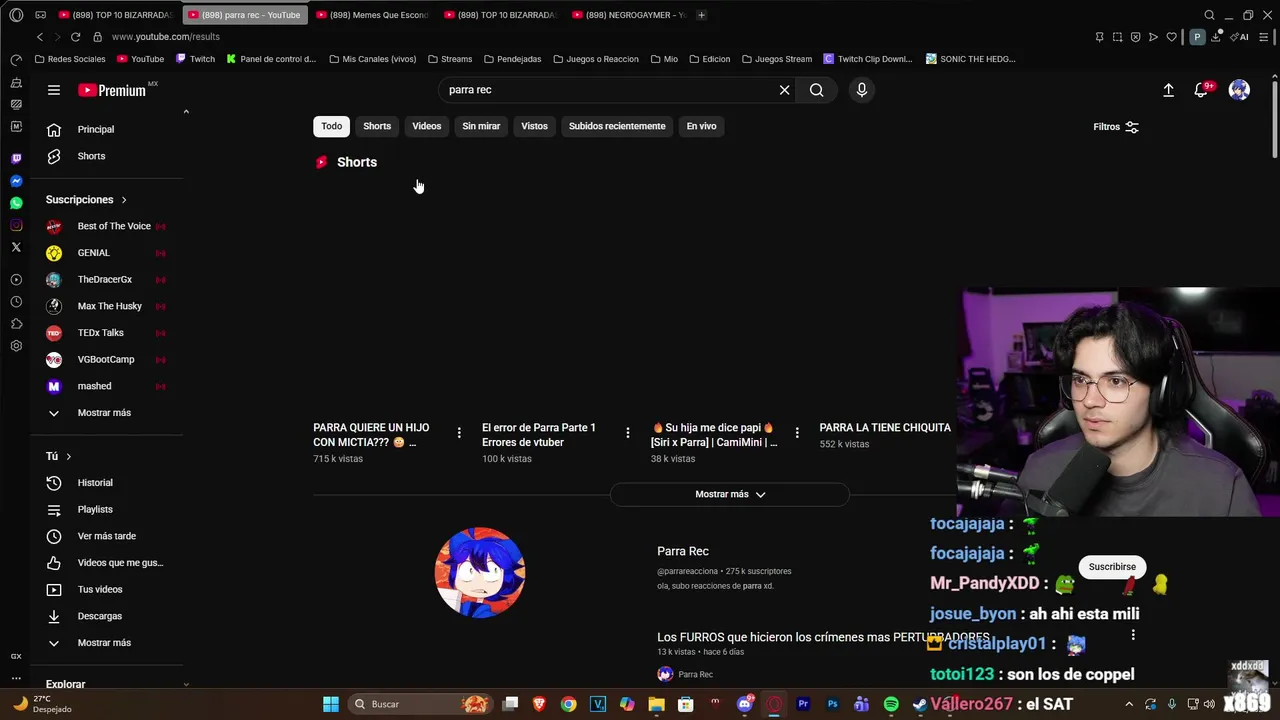This screenshot has width=1280, height=720.
Task: Open Twitch bookmark in bookmarks bar
Action: 195,59
